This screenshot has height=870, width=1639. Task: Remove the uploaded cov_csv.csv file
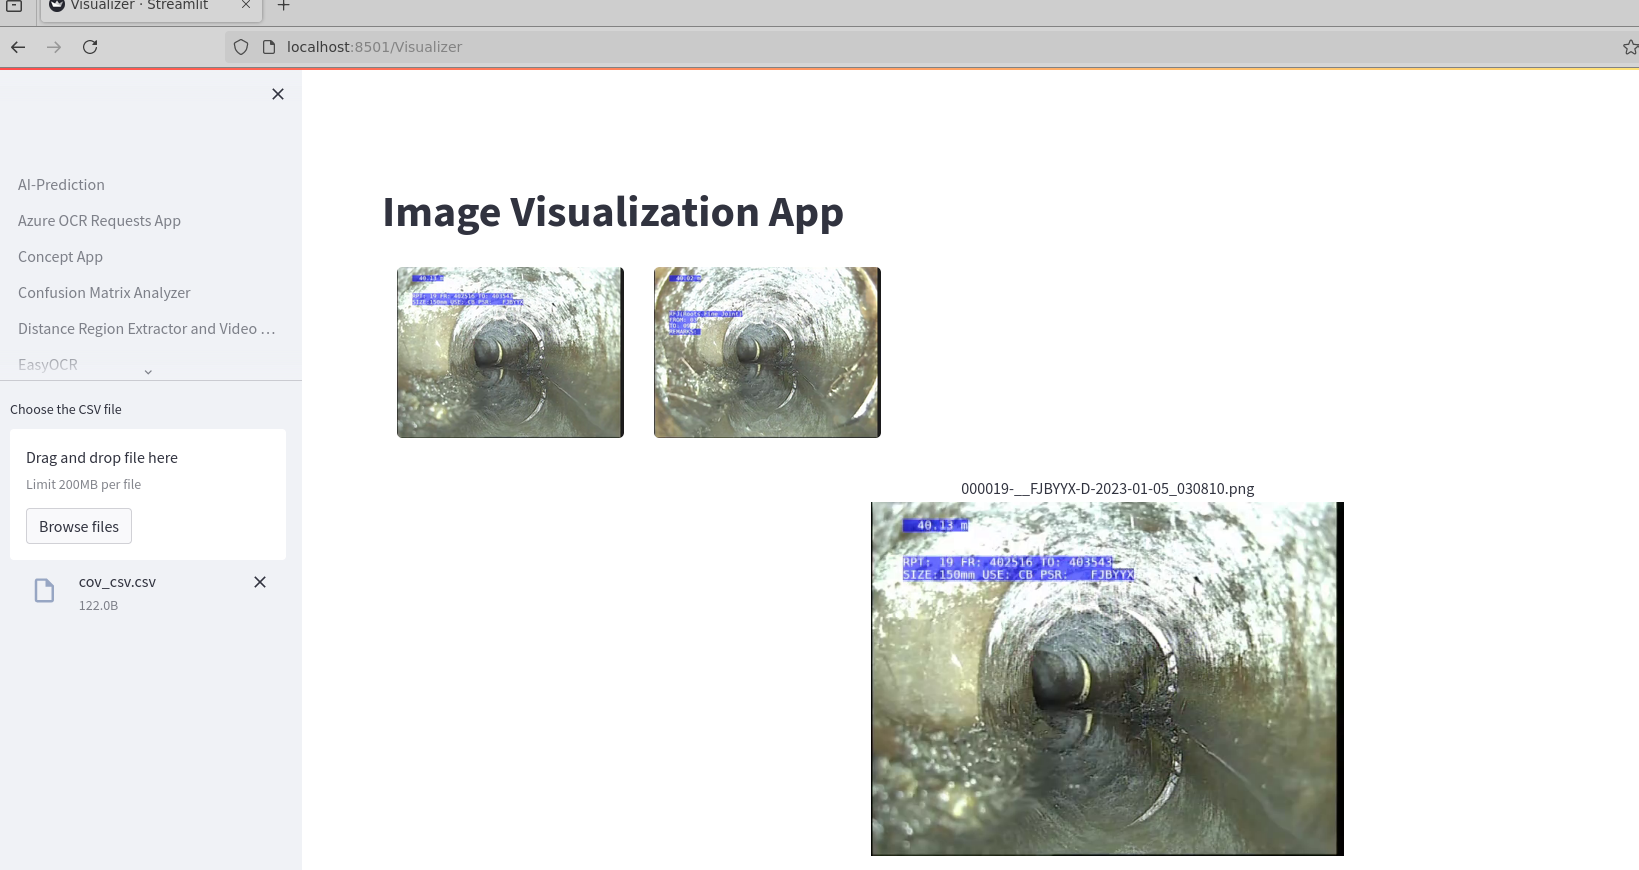coord(260,582)
